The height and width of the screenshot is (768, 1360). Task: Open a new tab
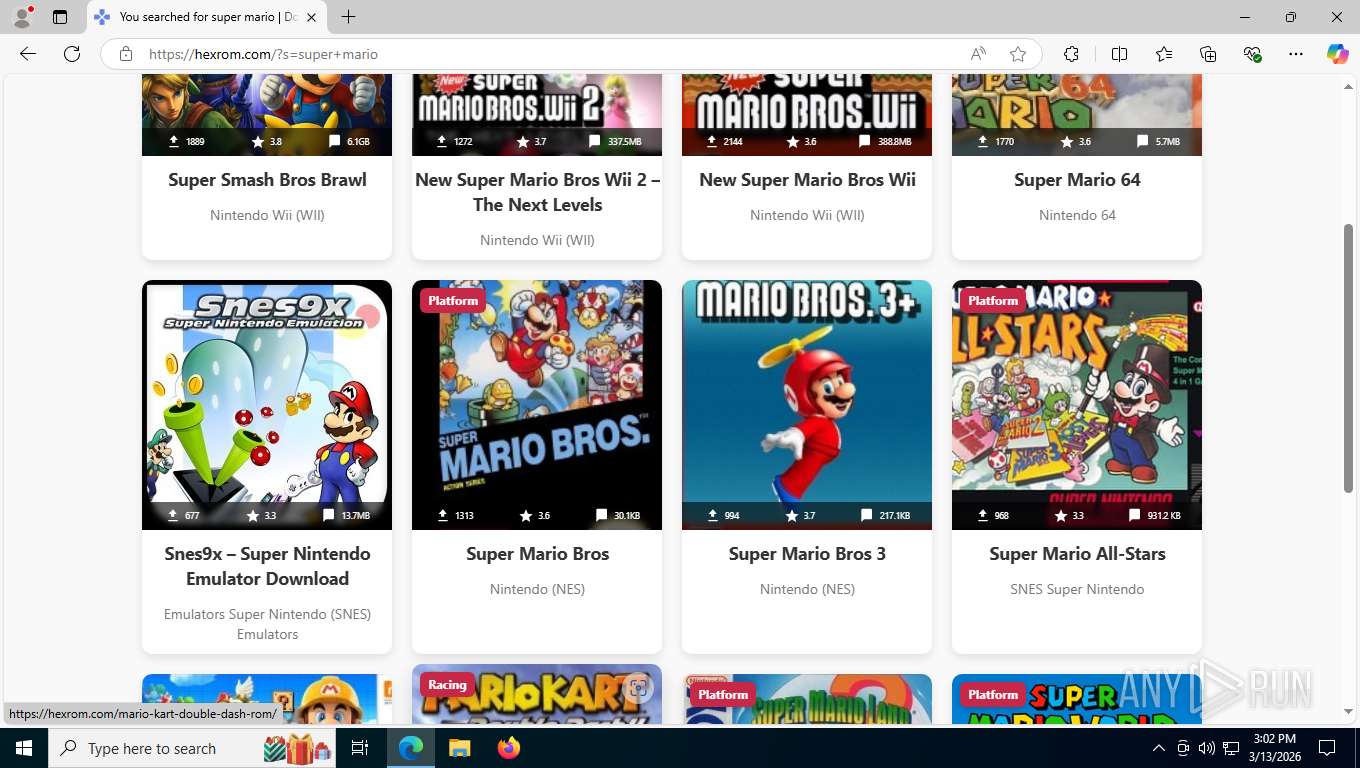[348, 17]
